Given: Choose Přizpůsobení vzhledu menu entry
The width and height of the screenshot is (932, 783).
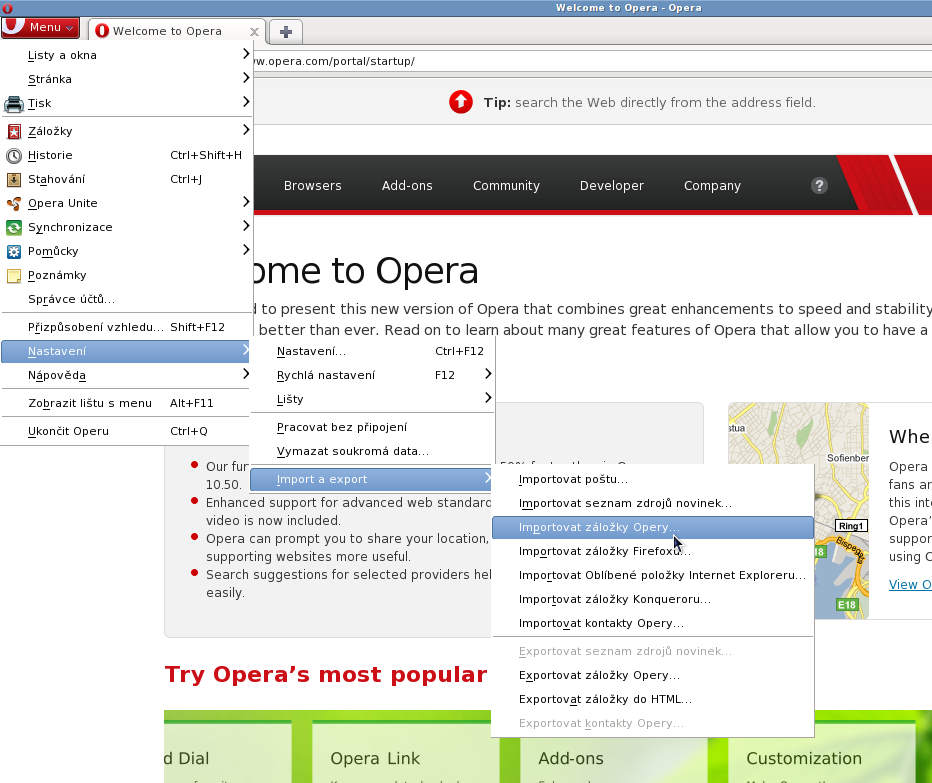Looking at the screenshot, I should [125, 327].
